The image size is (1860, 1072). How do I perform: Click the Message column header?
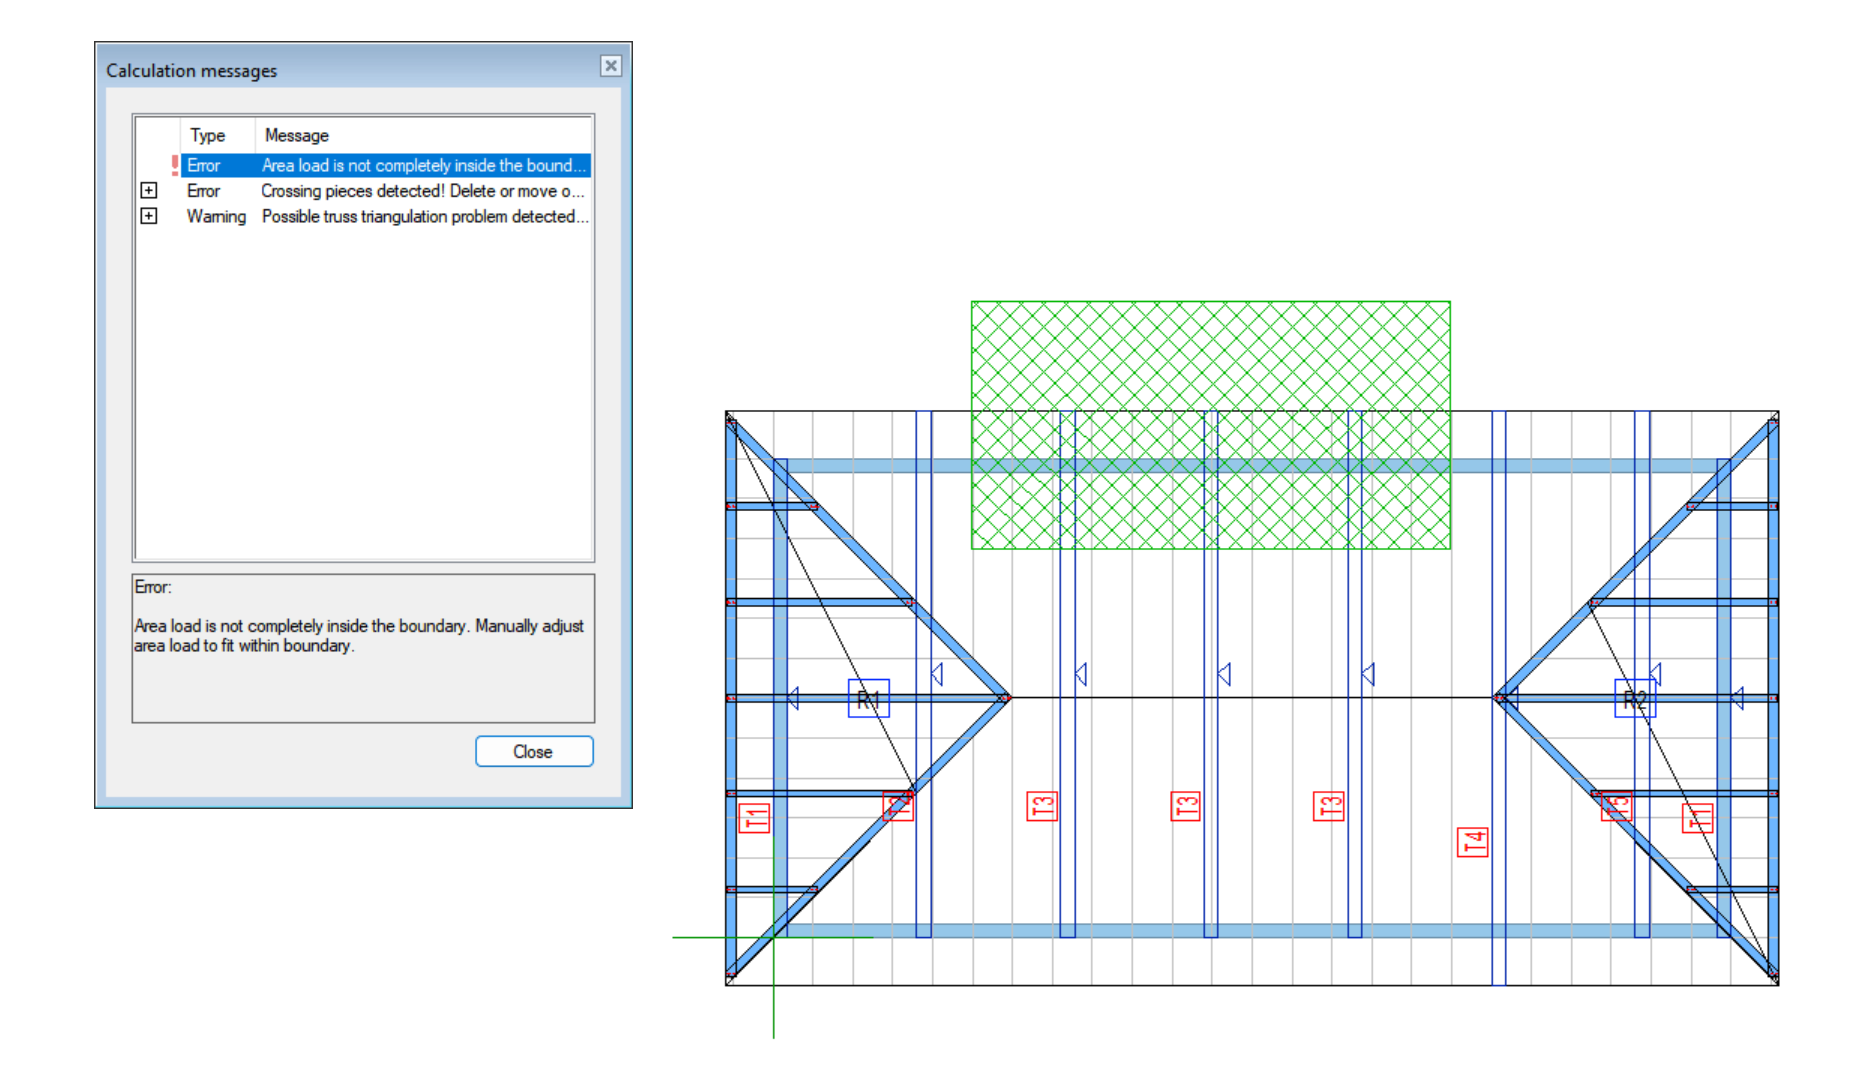coord(297,135)
